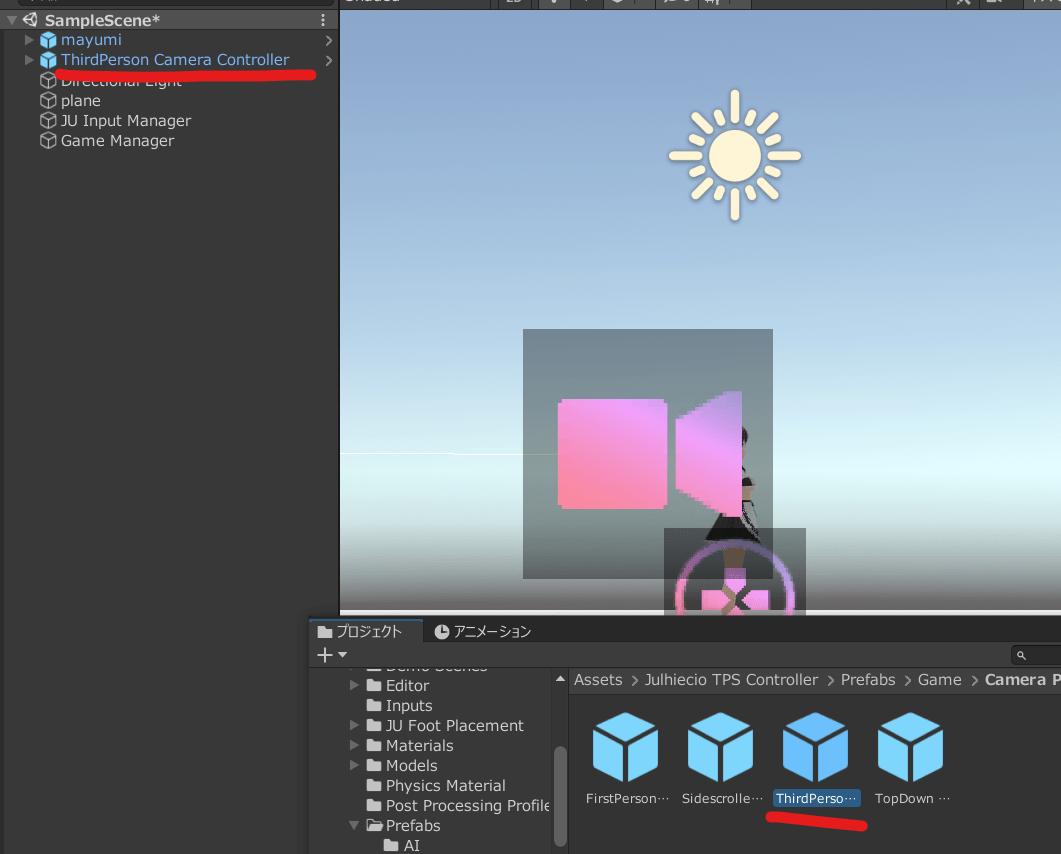Click Game Manager cube icon

(48, 141)
